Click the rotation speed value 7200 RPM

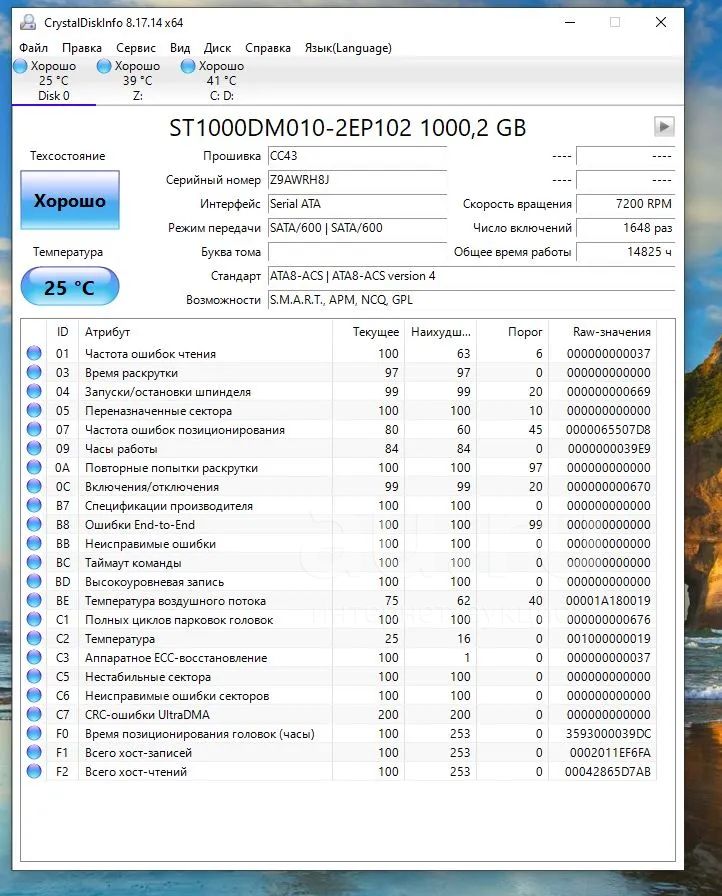(625, 204)
